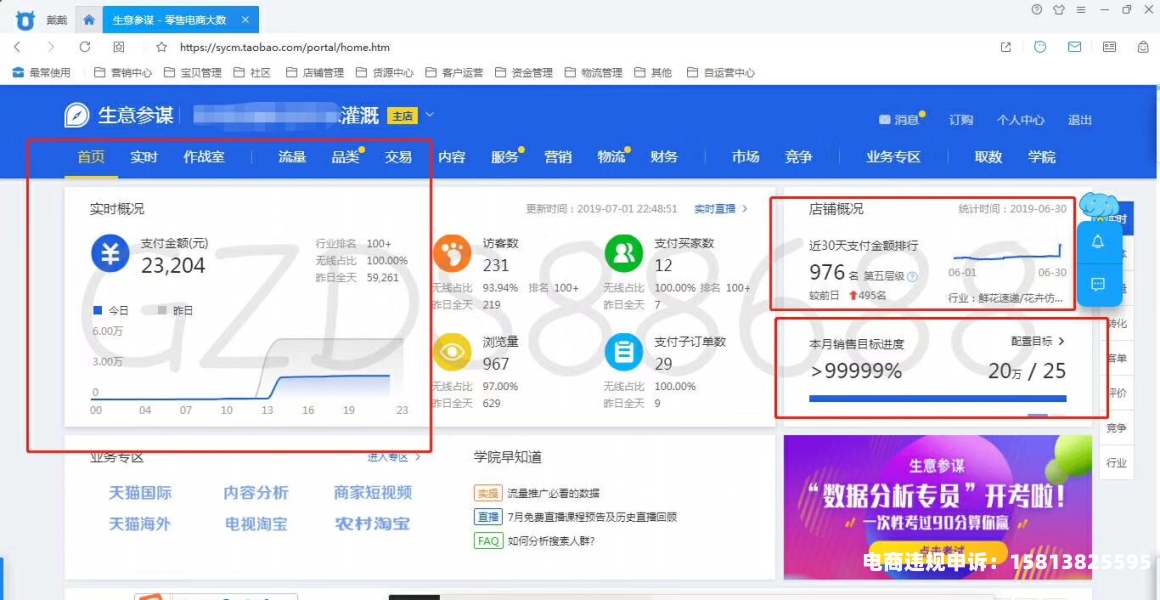Viewport: 1160px width, 600px height.
Task: Click the 今日 legend marker in chart
Action: (97, 311)
